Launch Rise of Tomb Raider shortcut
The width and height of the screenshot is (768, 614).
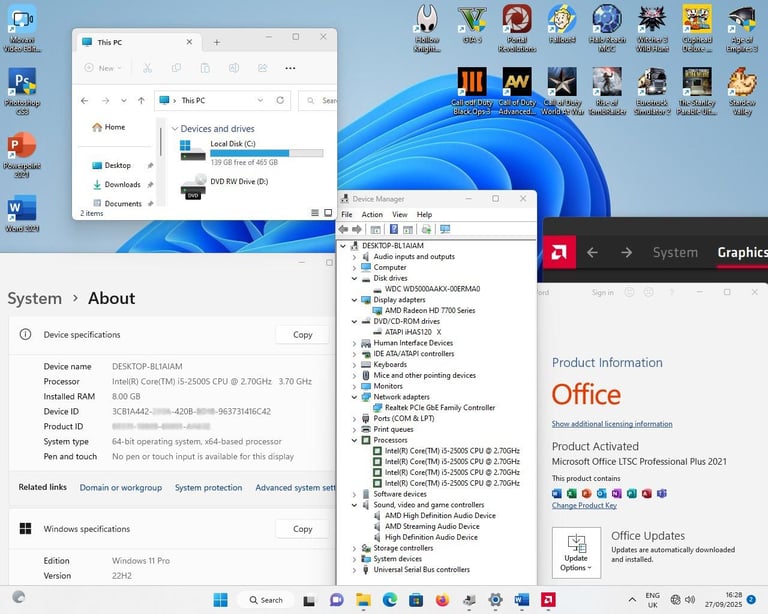[607, 92]
